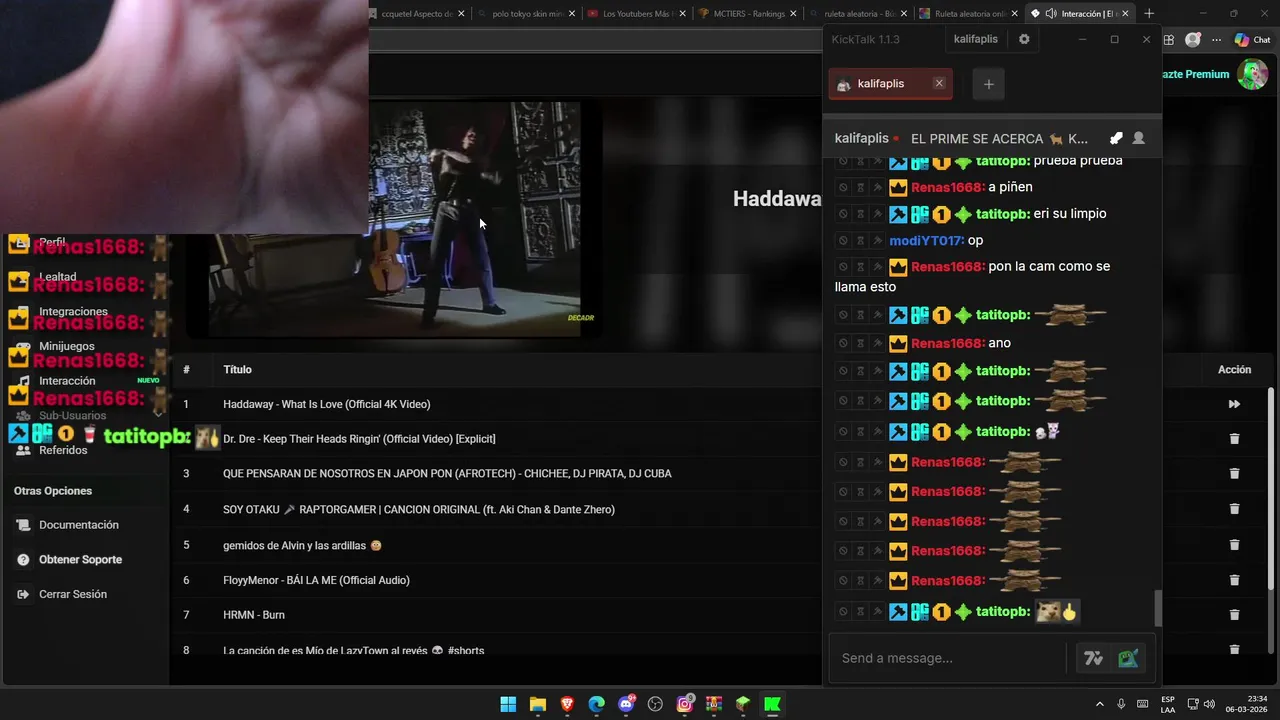Mute the Interacción tab speaker icon
1280x720 pixels.
pyautogui.click(x=1049, y=14)
